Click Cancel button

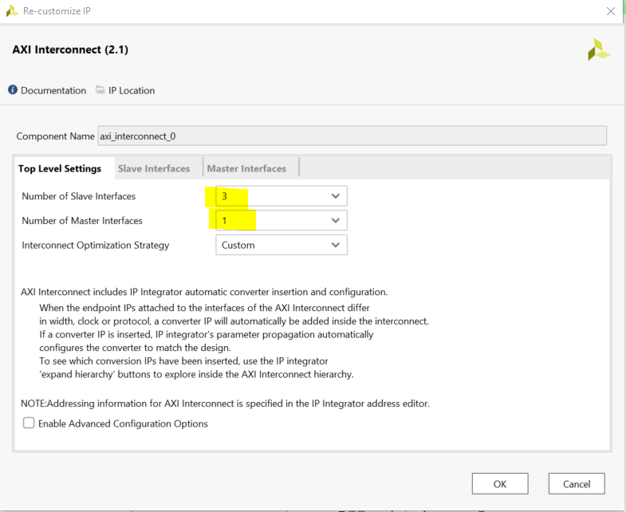pyautogui.click(x=576, y=484)
